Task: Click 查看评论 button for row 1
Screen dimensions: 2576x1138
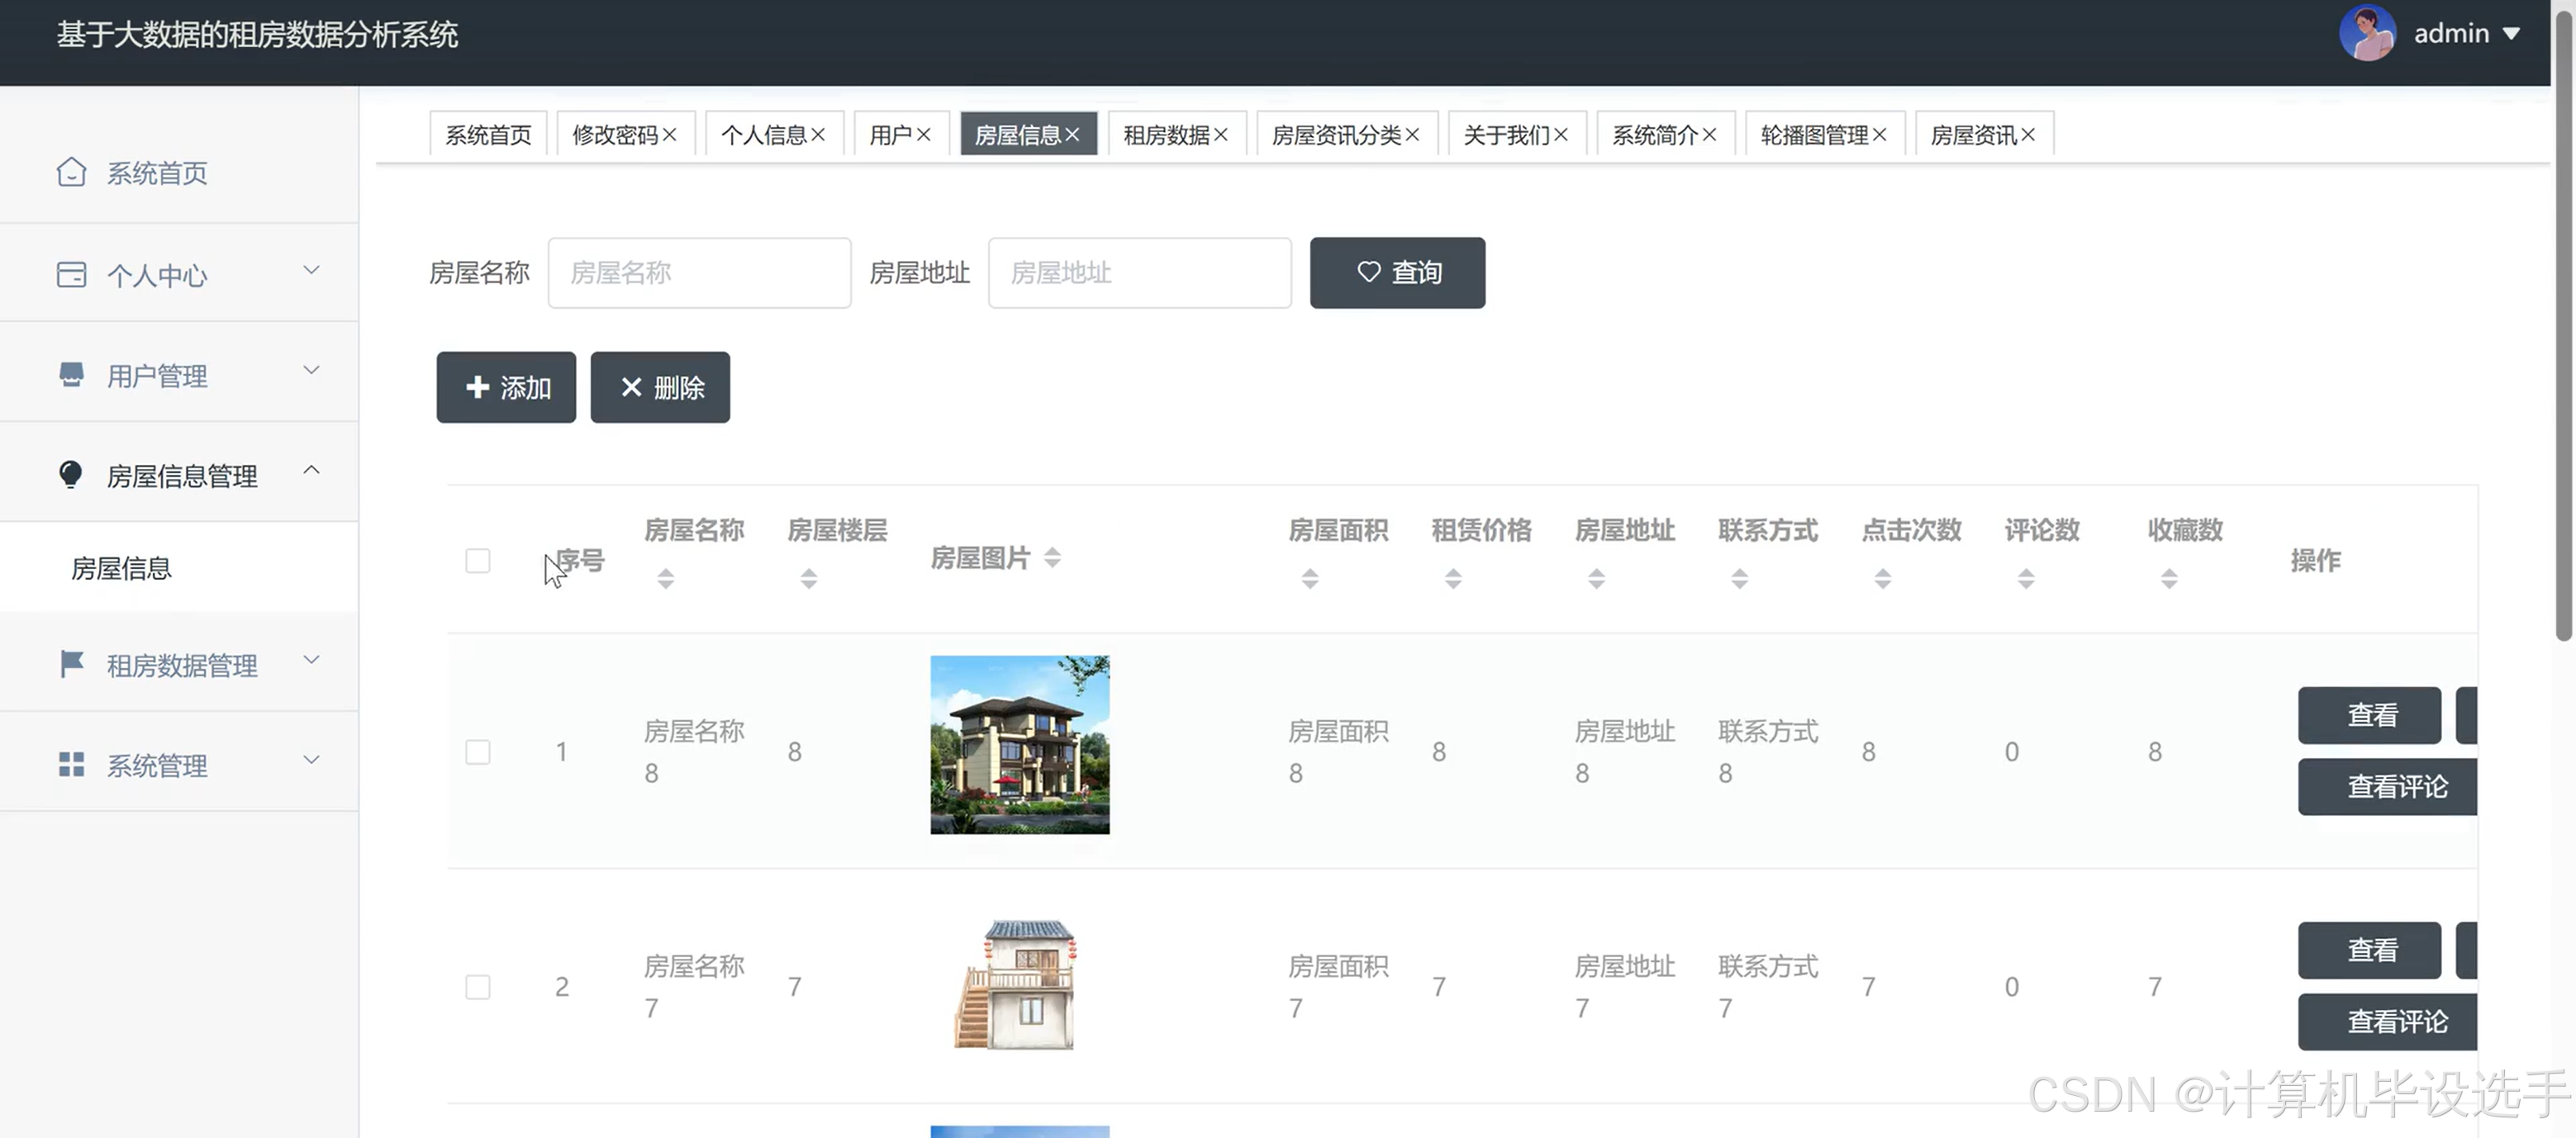Action: point(2387,787)
